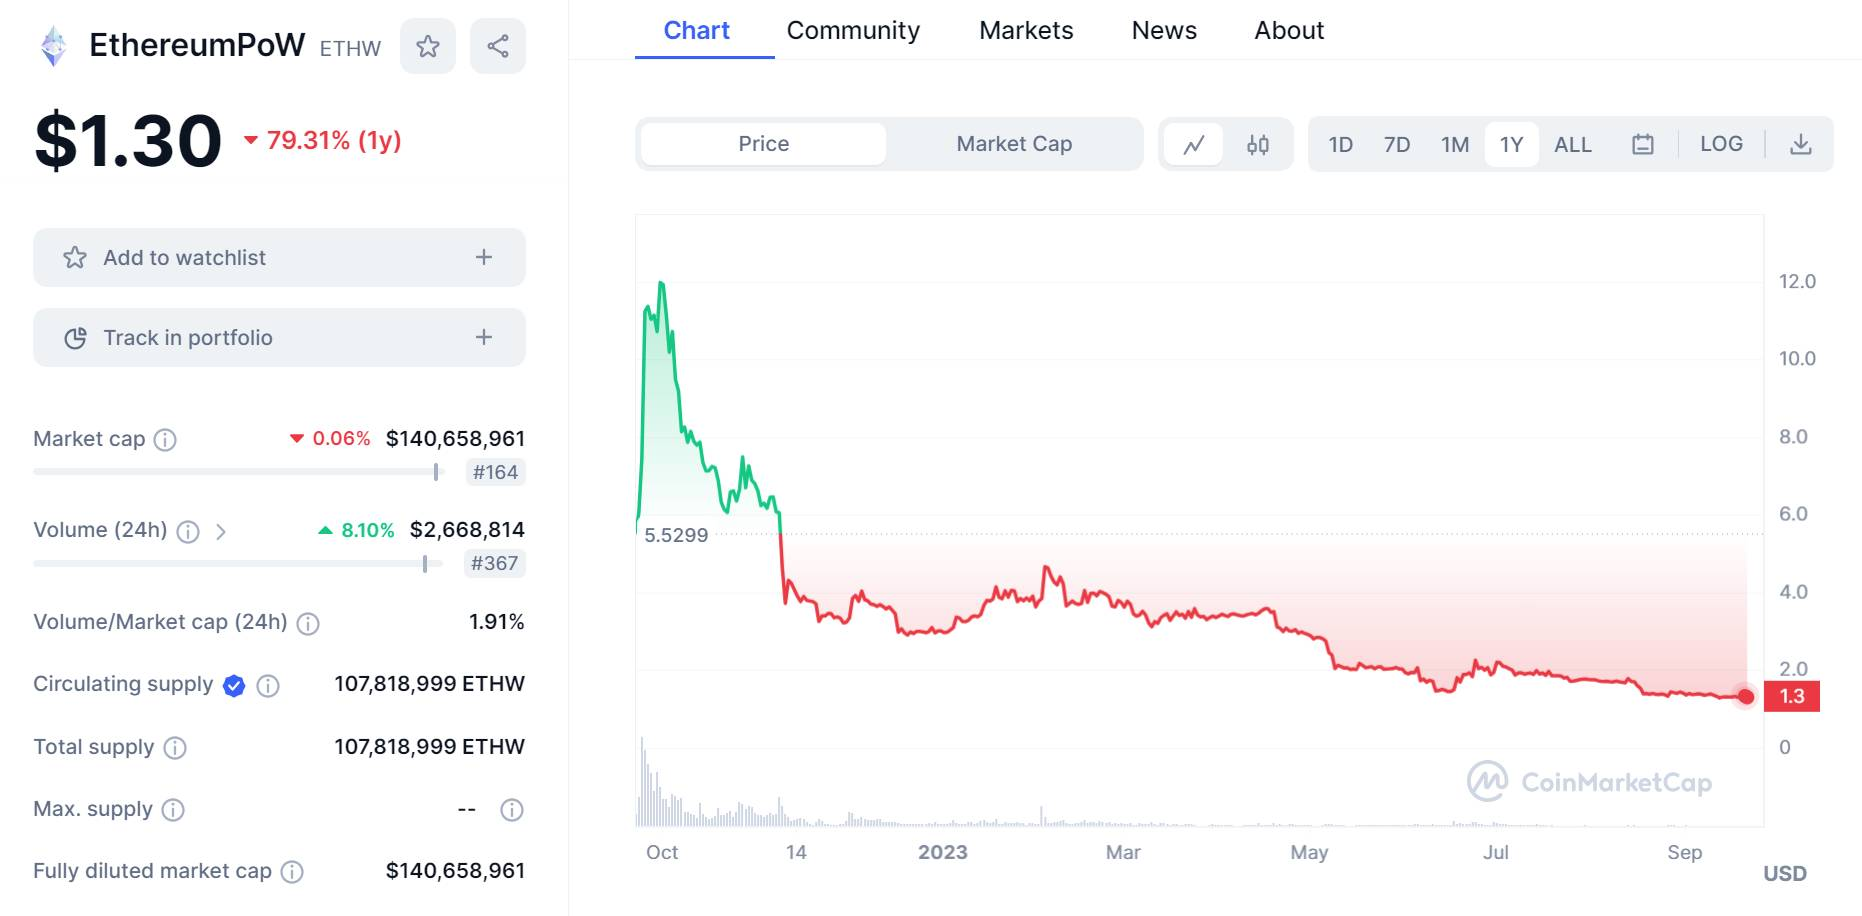This screenshot has height=916, width=1862.
Task: Select Price chart toggle
Action: (x=764, y=144)
